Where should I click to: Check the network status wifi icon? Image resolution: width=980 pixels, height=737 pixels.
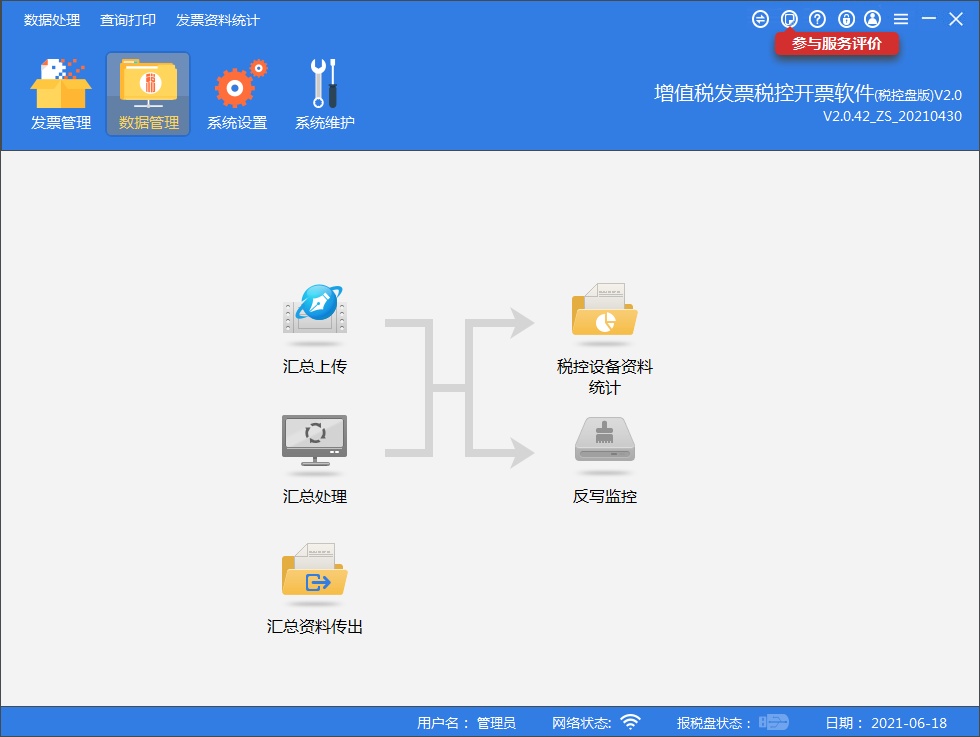point(630,721)
